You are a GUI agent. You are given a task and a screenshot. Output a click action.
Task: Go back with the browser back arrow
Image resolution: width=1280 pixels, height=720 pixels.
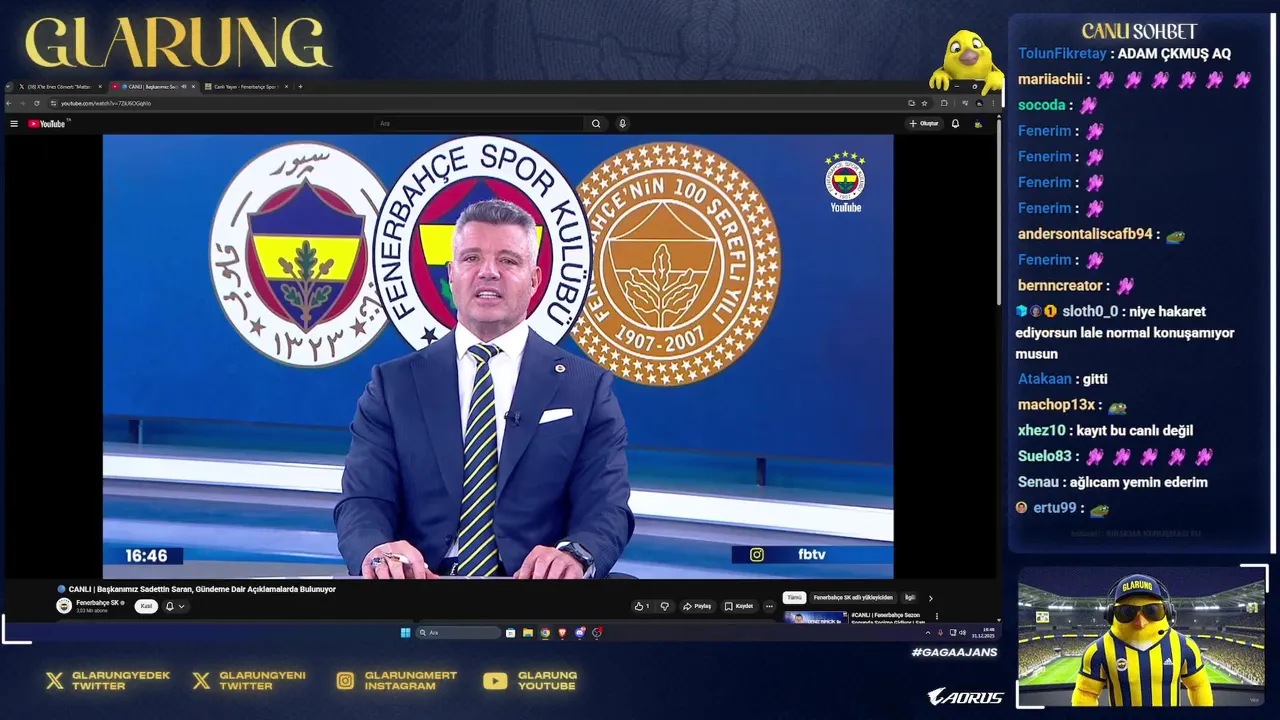[x=9, y=103]
